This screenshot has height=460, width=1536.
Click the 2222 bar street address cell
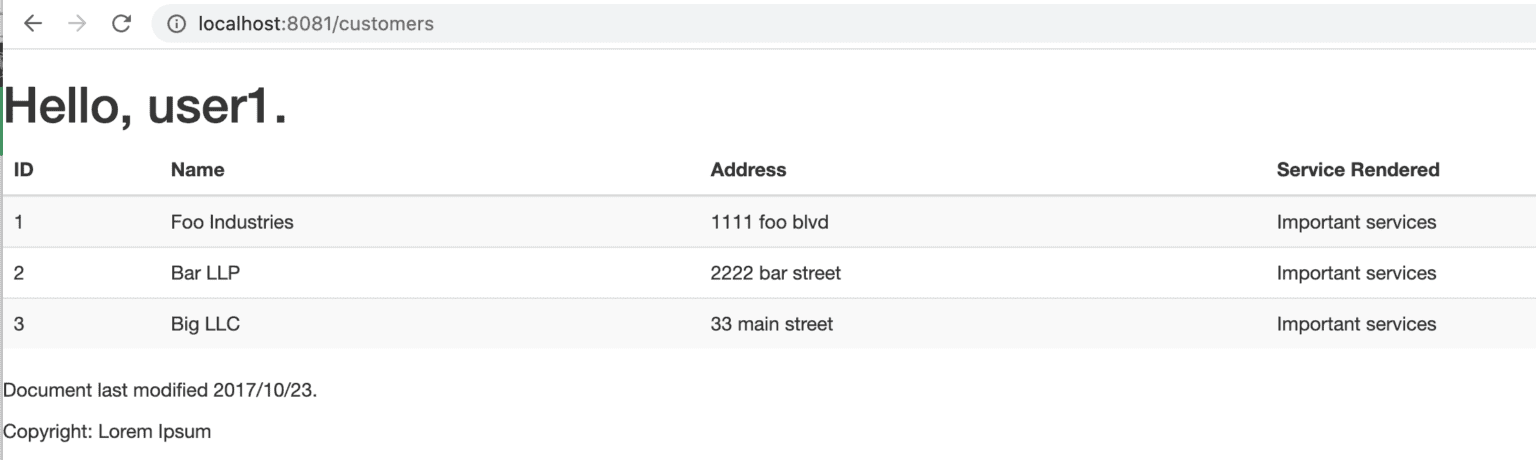[x=776, y=273]
